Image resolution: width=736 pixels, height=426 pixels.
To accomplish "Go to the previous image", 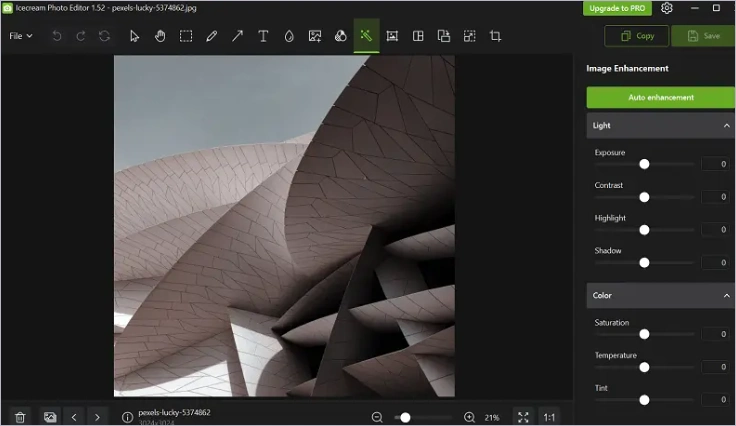I will point(74,416).
